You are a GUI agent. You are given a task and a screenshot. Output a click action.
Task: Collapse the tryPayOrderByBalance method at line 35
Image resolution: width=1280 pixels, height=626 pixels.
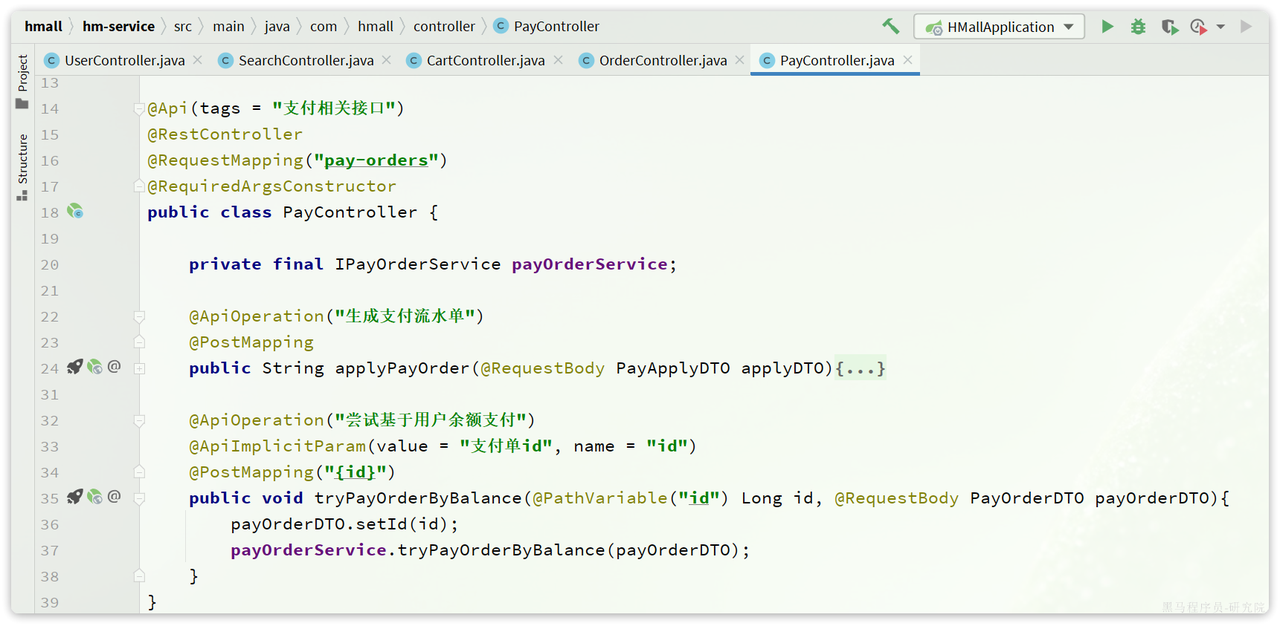click(x=140, y=498)
